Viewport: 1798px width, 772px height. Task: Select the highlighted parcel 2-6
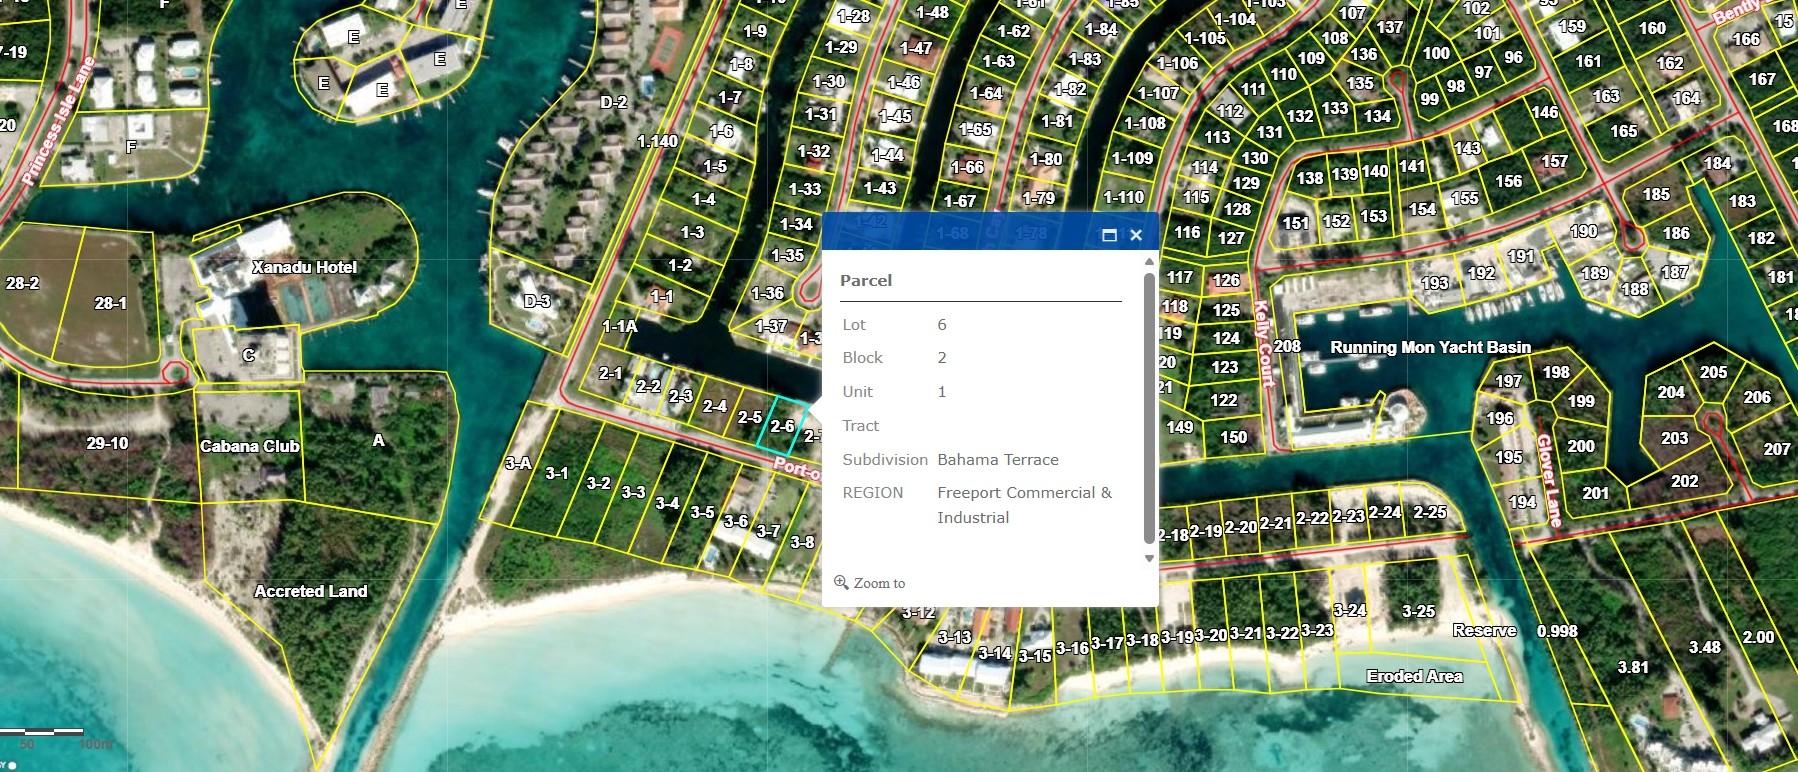(781, 427)
